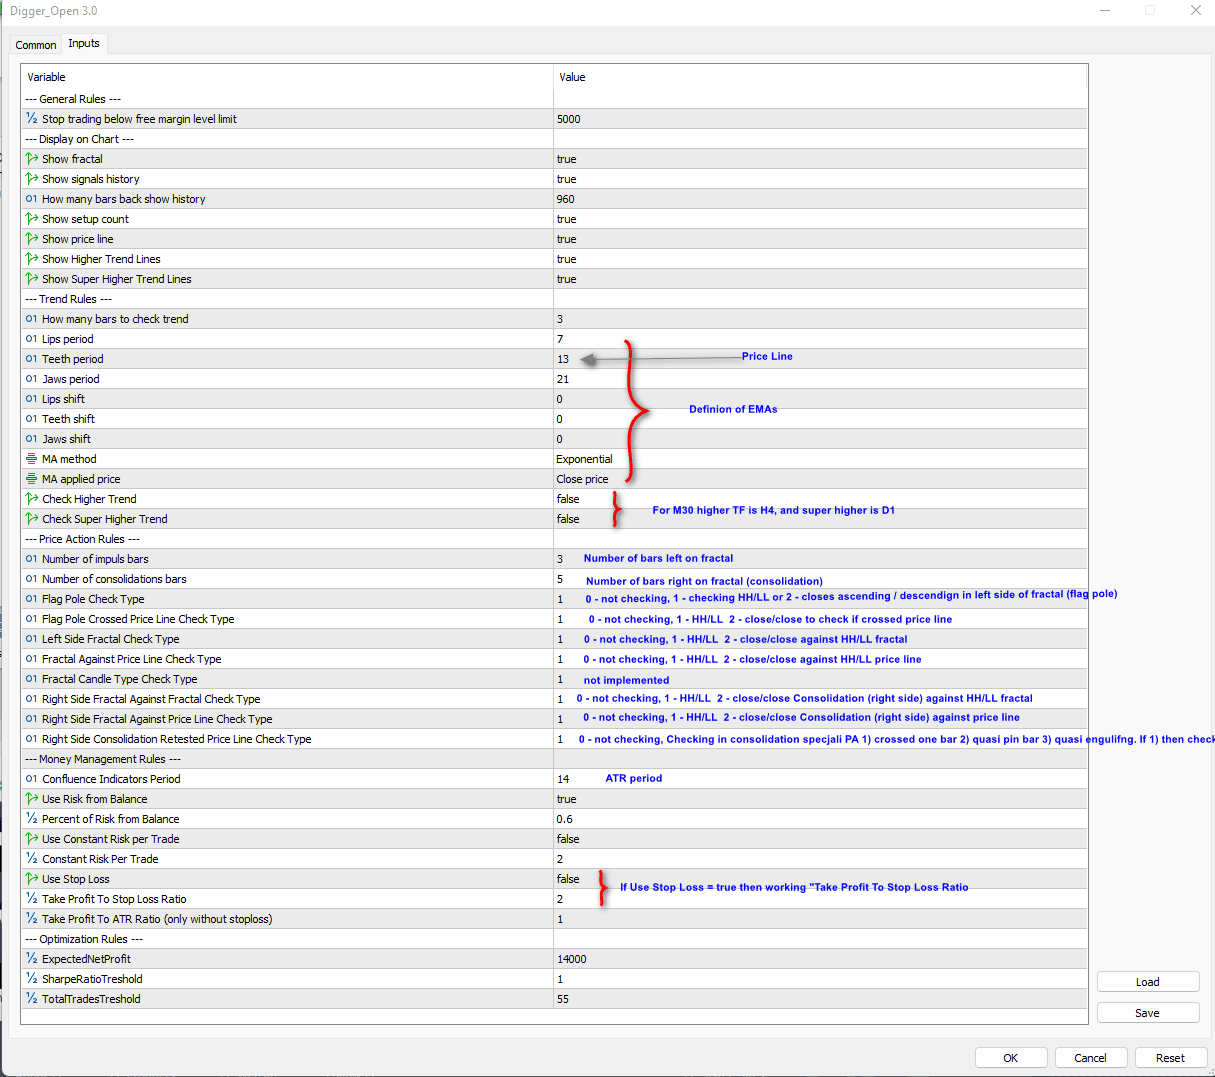Click the integer icon beside Jaws period
Screen dimensions: 1215x1077
click(x=32, y=379)
